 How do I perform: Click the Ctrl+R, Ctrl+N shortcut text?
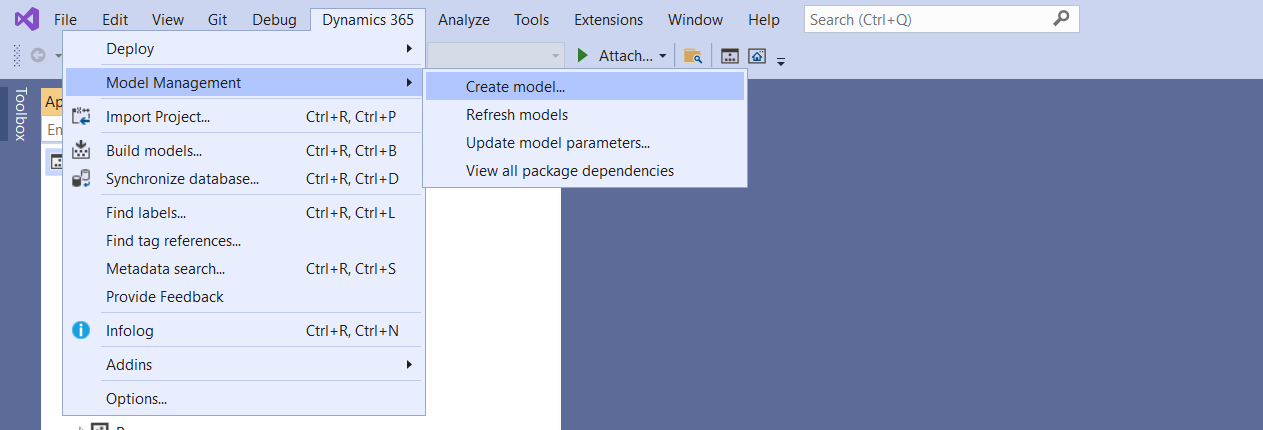point(352,330)
